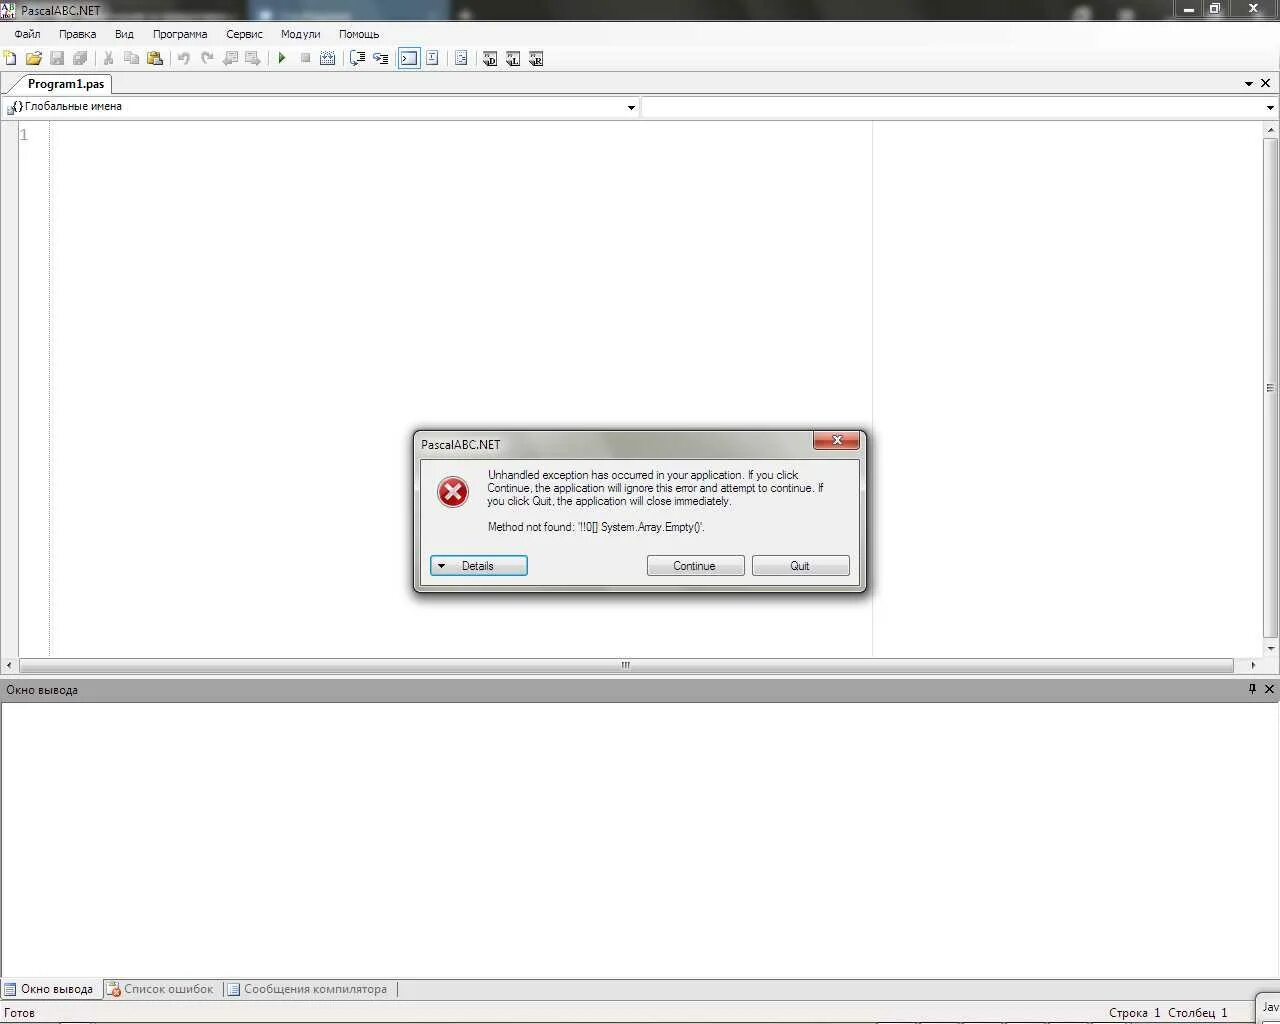Step into debug icon
This screenshot has width=1280, height=1024.
[380, 58]
